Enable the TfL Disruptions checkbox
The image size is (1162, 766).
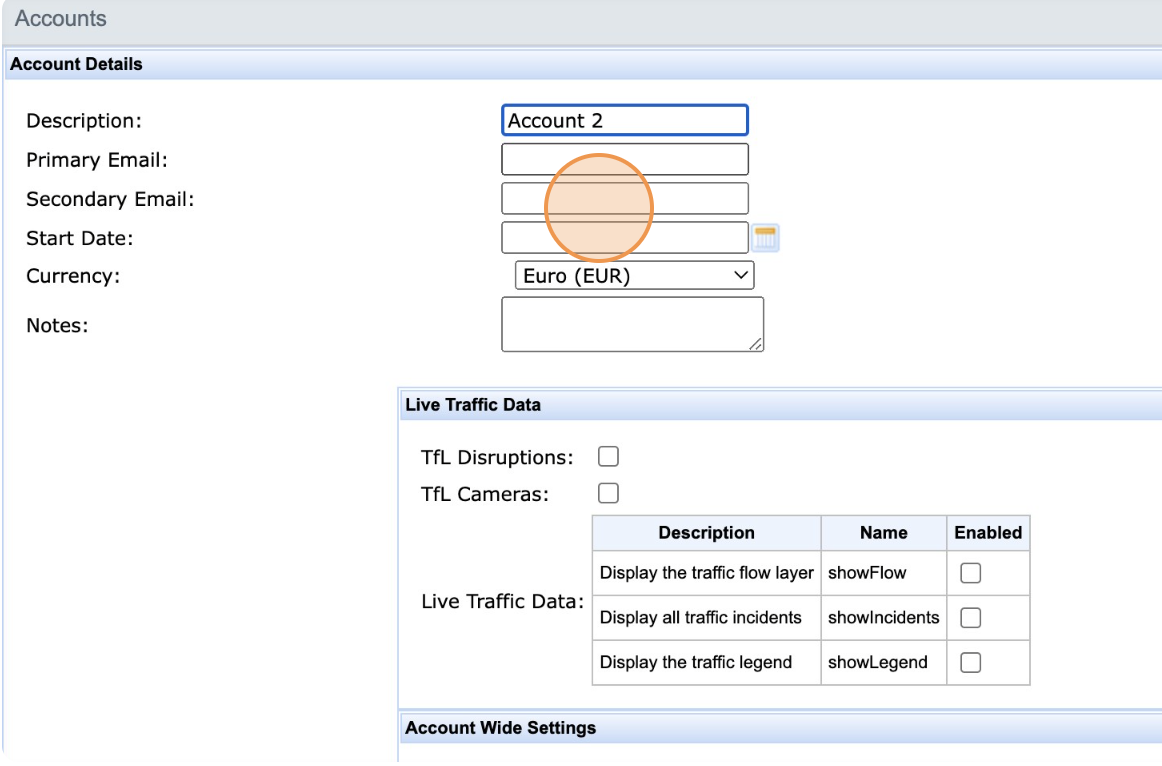click(608, 457)
